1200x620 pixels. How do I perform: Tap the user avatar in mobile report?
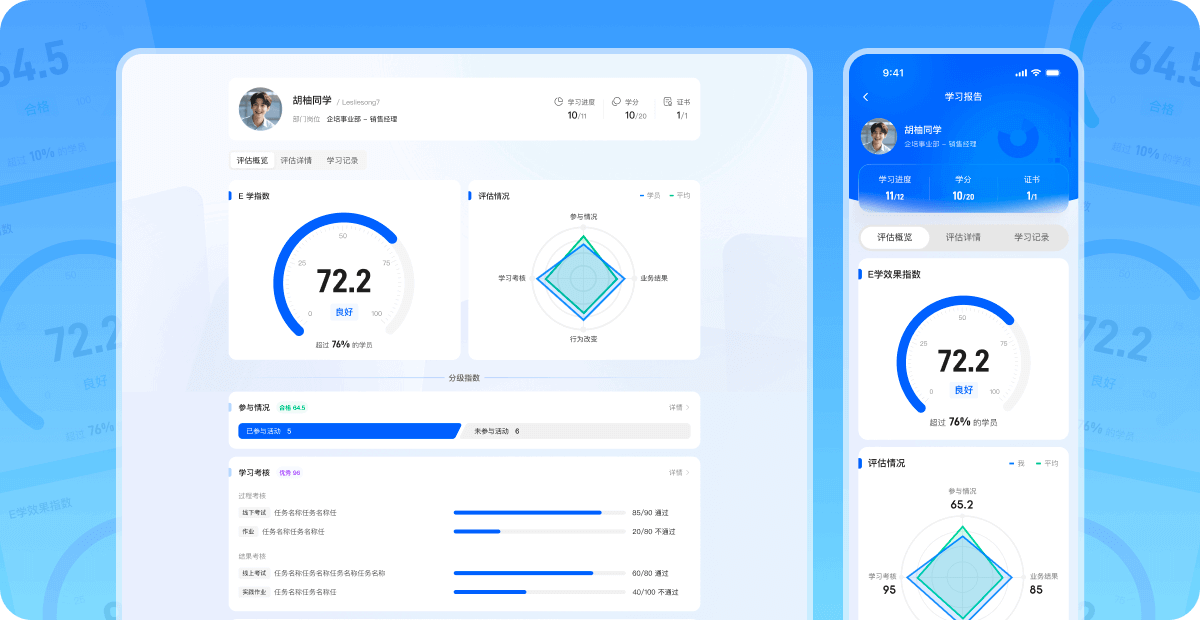coord(879,137)
